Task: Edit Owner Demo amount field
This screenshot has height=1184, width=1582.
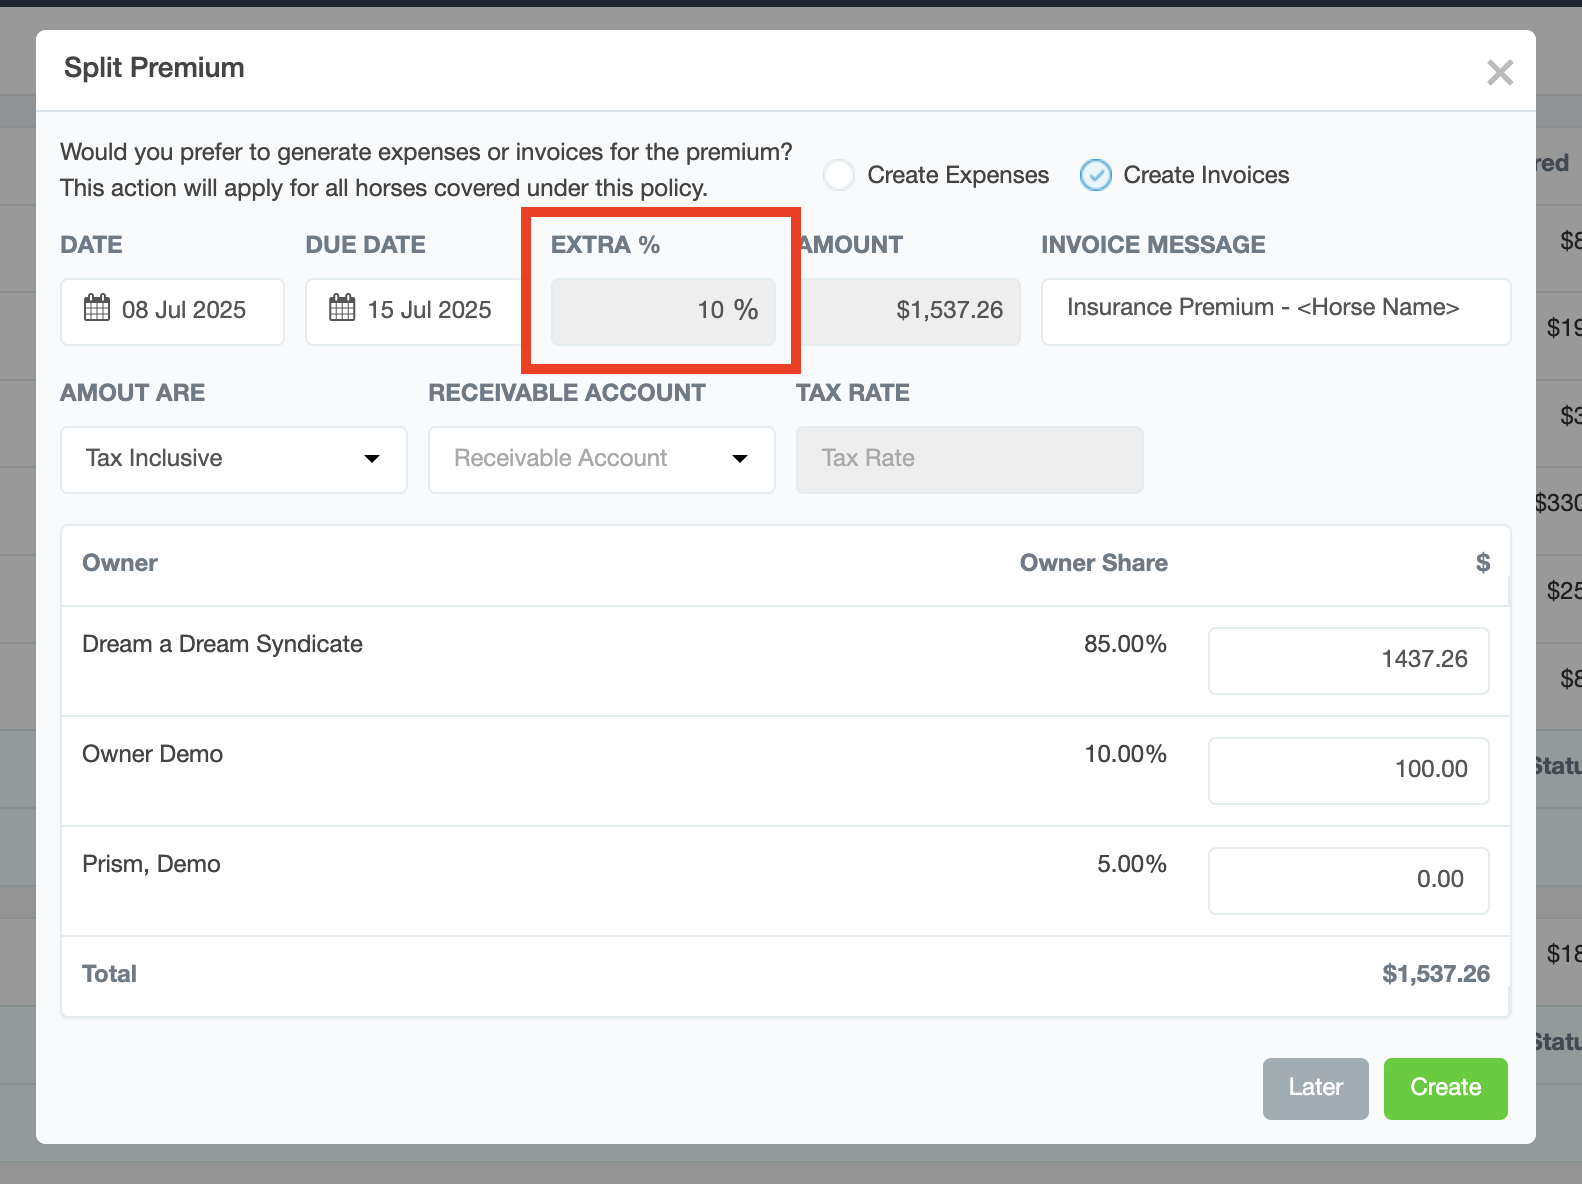Action: tap(1347, 770)
